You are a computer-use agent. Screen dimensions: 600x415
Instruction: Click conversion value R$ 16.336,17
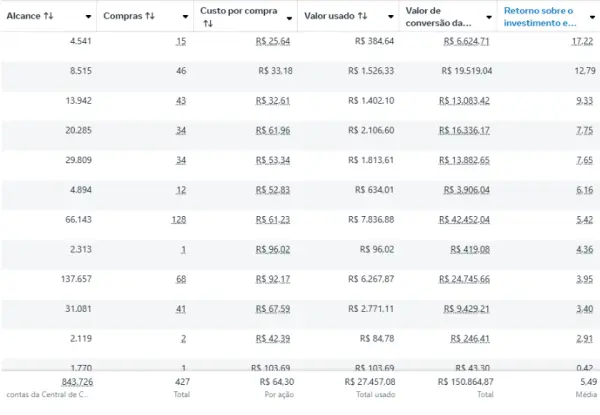464,131
